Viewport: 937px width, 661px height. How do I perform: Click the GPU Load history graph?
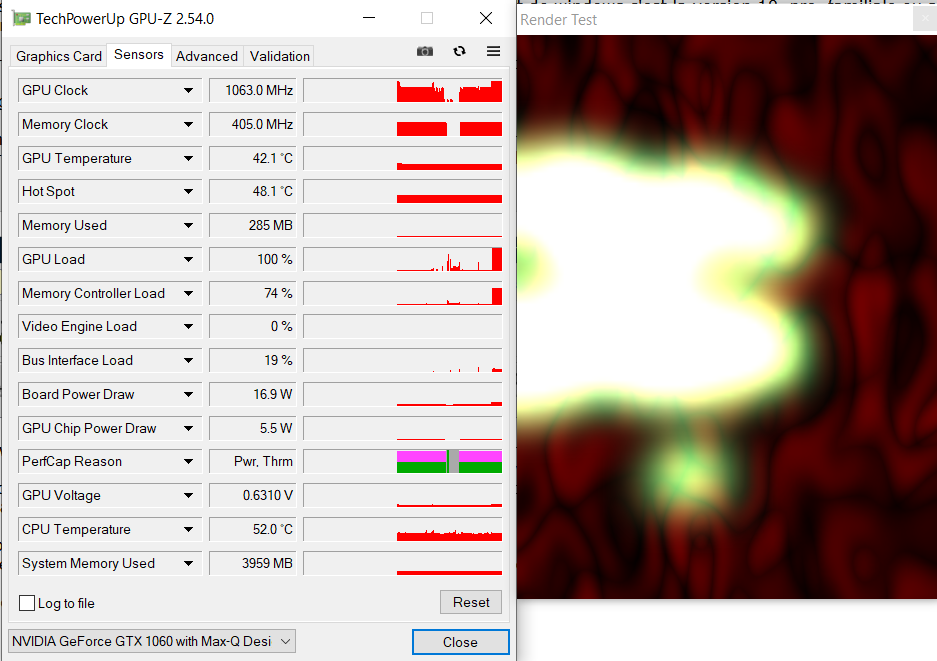pos(403,259)
